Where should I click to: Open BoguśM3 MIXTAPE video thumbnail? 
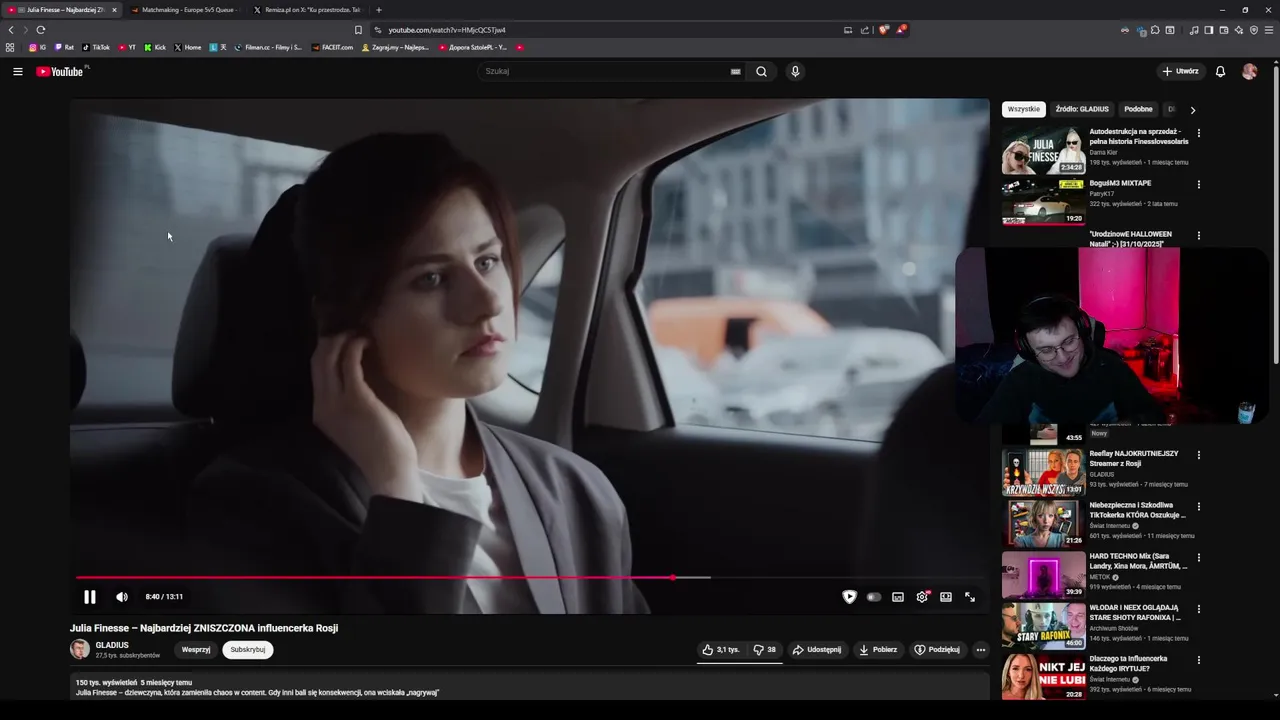(x=1043, y=202)
